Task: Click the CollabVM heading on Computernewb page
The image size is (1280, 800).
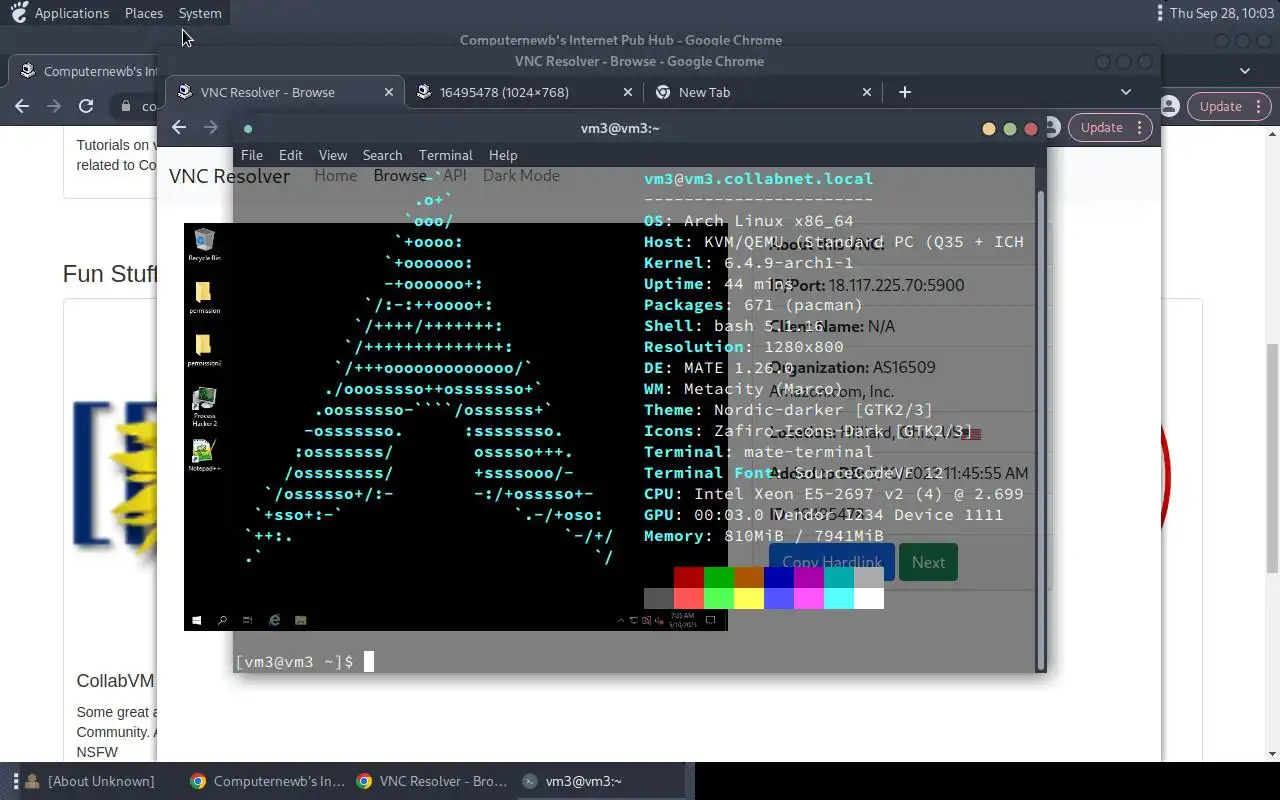Action: [116, 681]
